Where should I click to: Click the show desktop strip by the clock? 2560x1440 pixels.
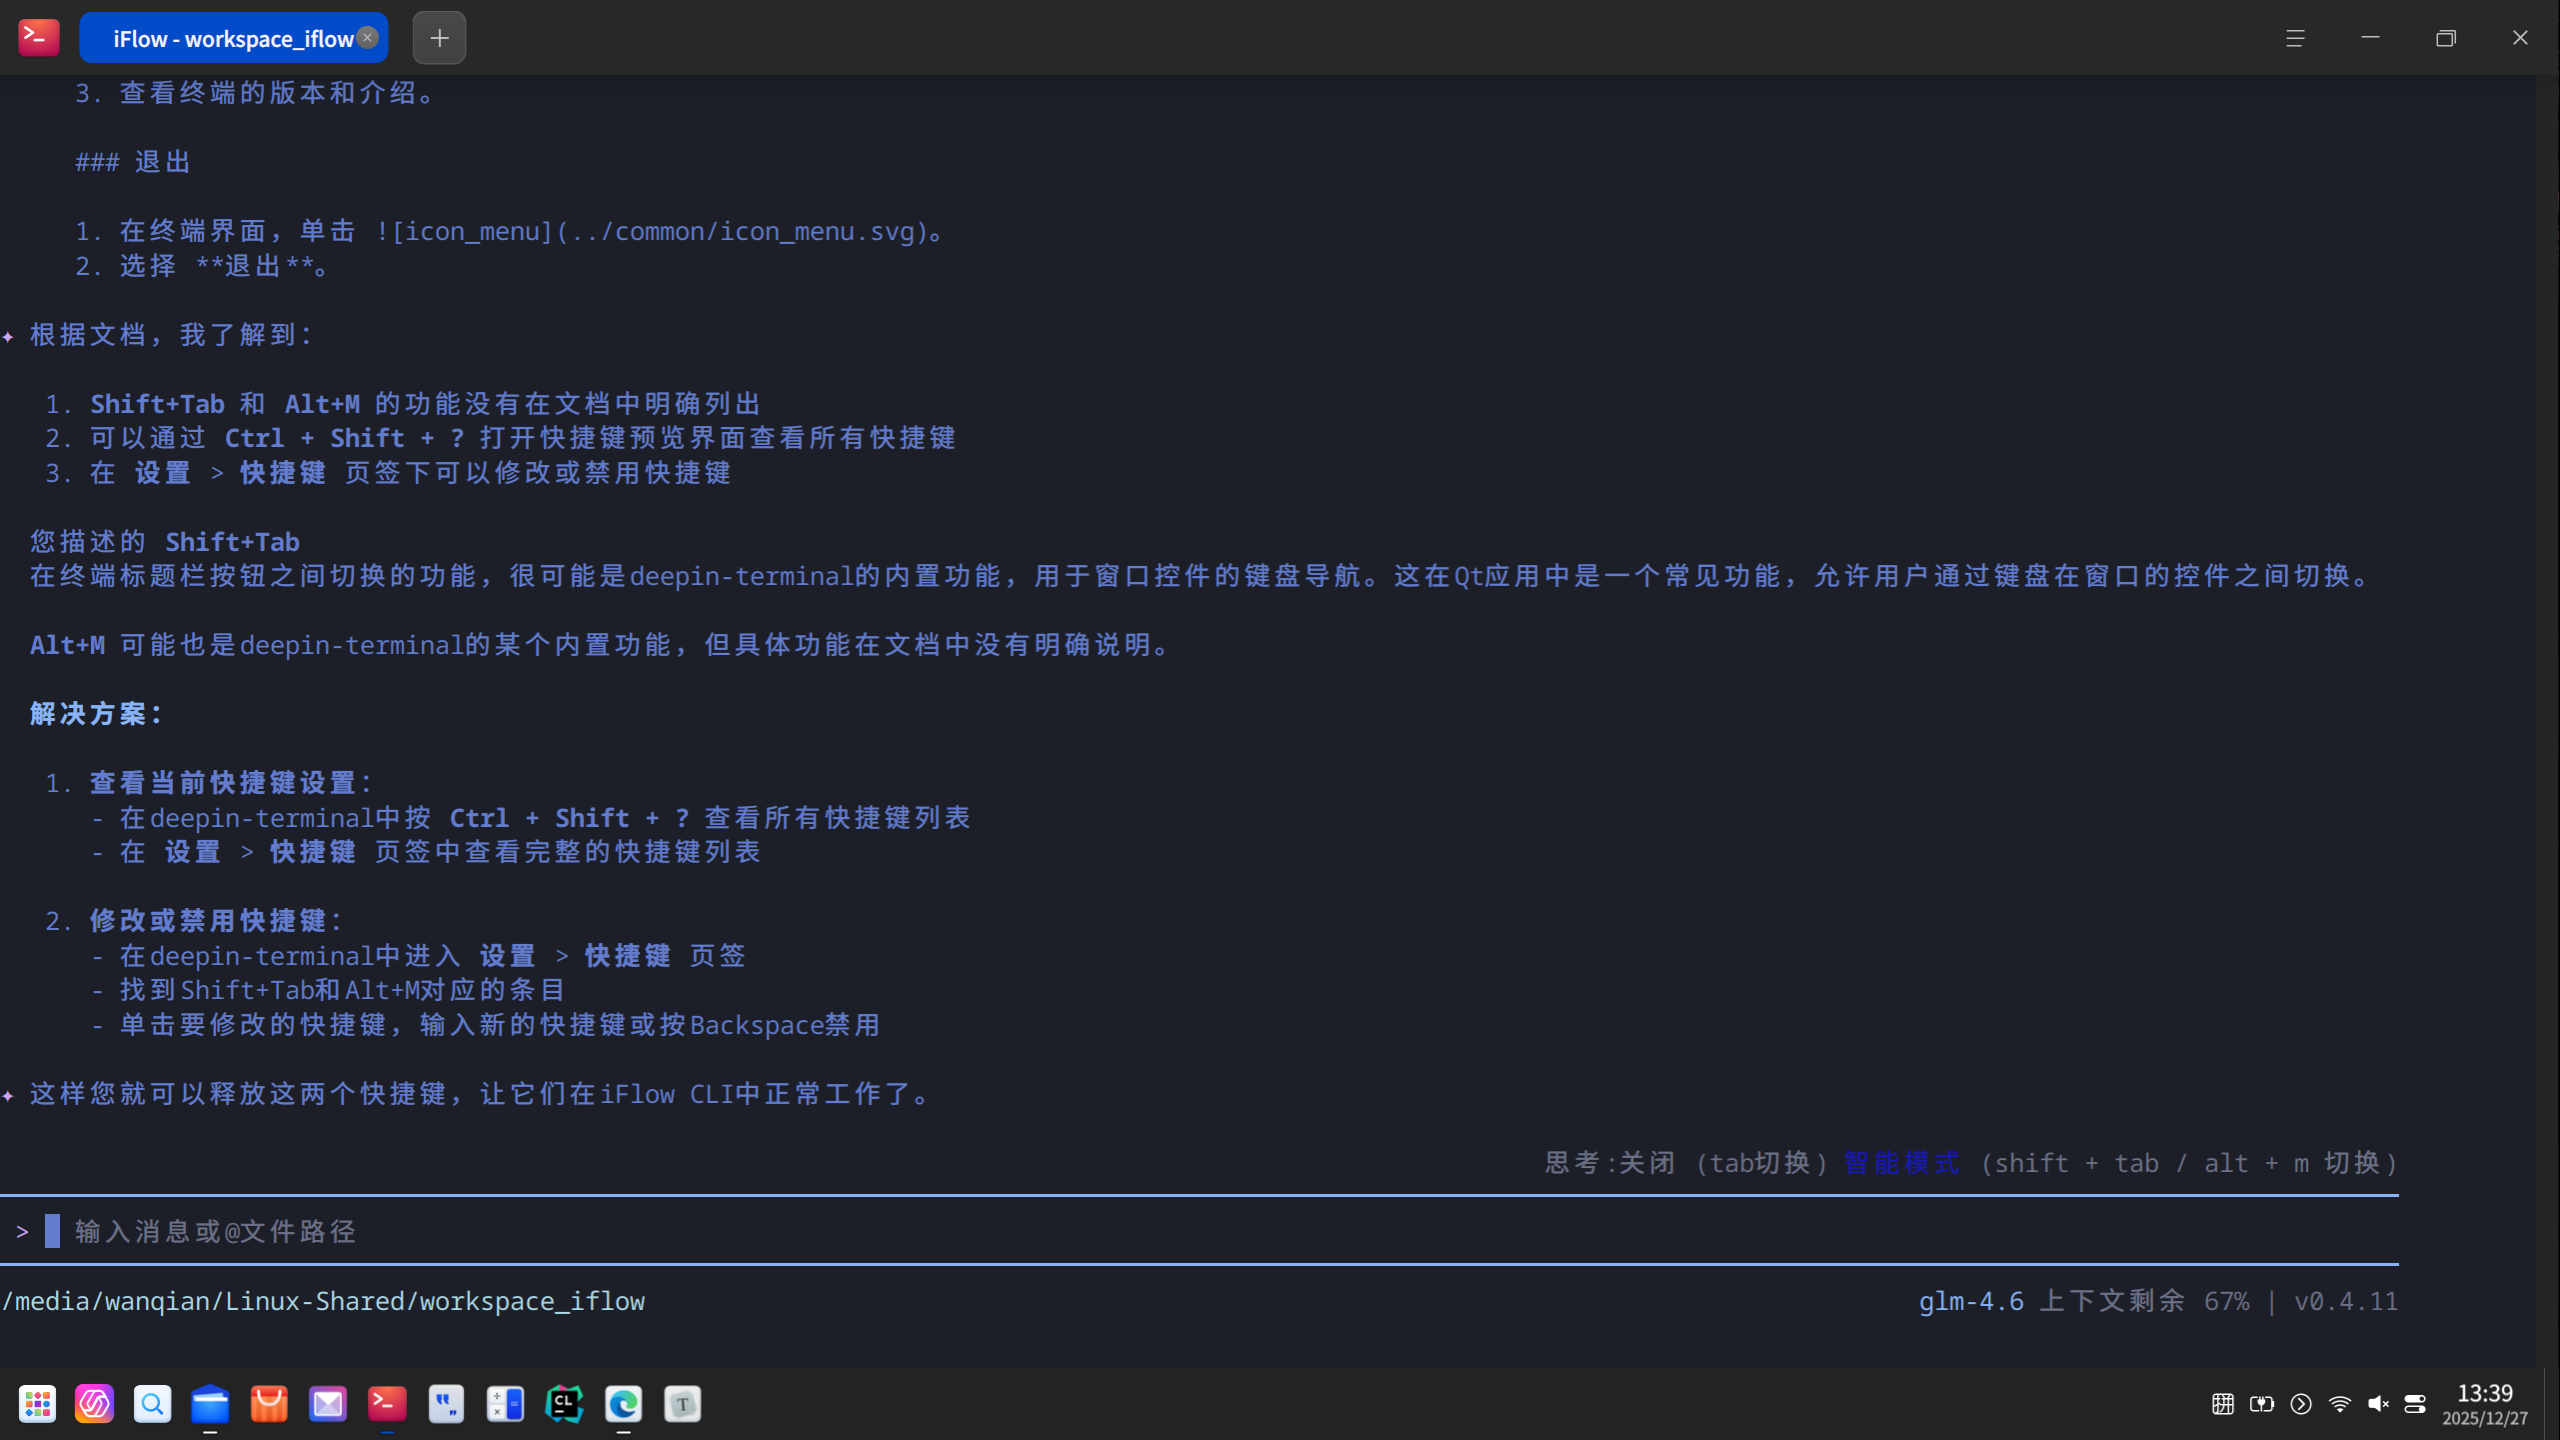coord(2550,1404)
